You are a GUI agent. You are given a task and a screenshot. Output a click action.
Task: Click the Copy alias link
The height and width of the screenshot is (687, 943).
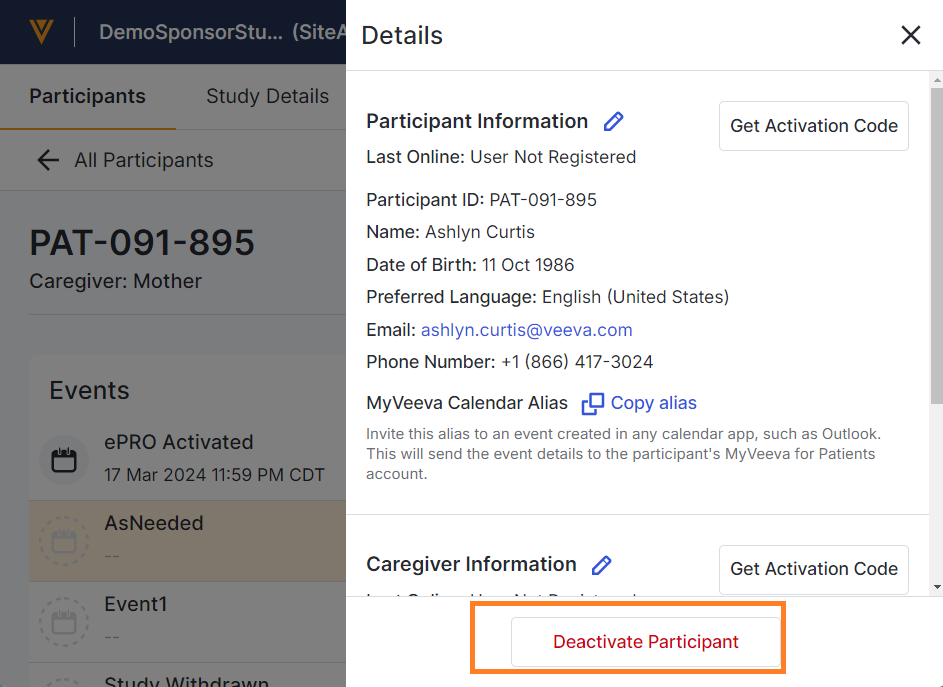tap(653, 403)
